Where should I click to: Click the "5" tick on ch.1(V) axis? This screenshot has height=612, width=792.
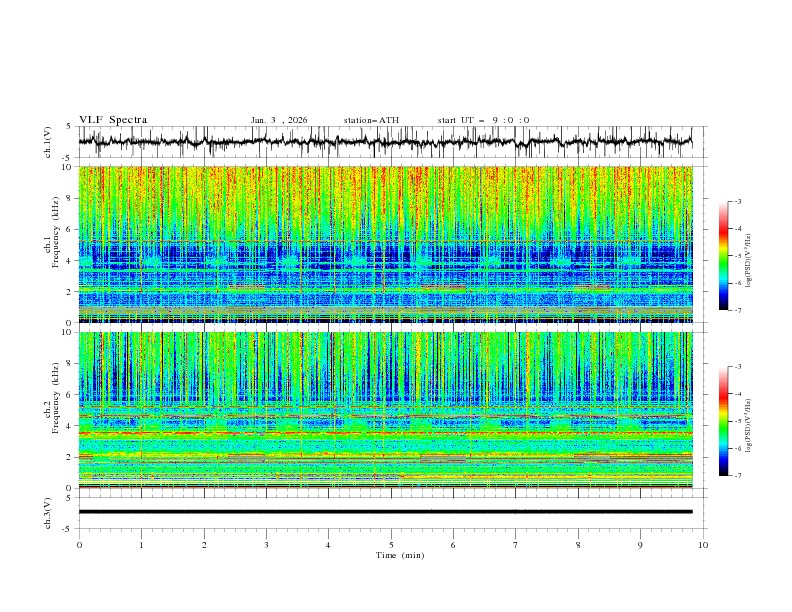(x=69, y=127)
